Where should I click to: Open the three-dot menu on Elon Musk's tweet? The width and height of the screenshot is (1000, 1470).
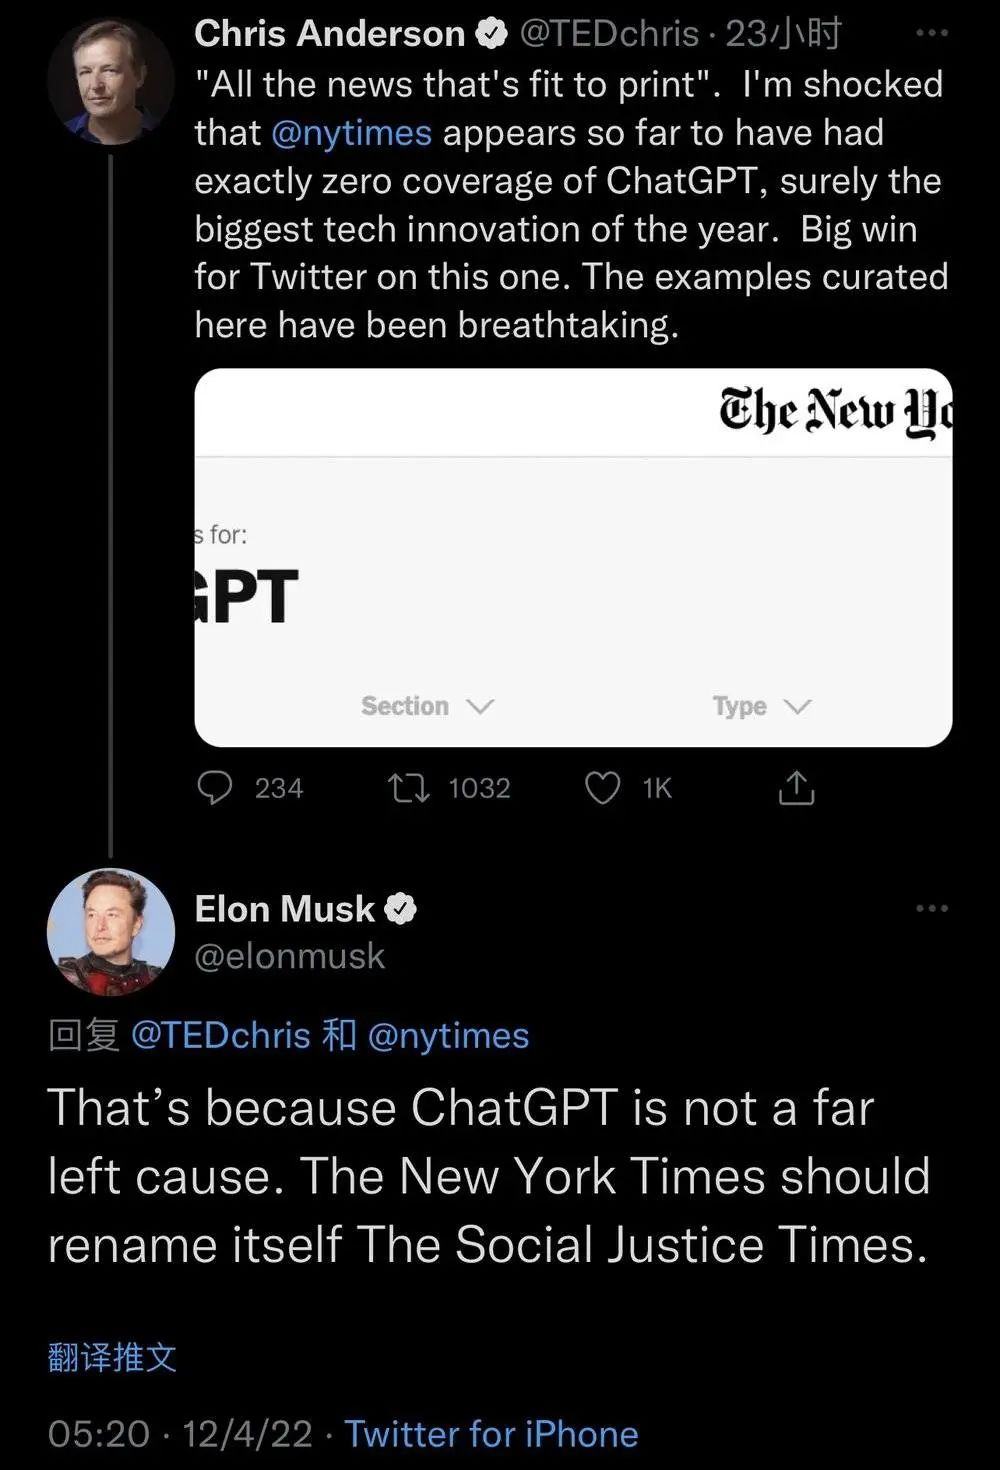tap(932, 908)
